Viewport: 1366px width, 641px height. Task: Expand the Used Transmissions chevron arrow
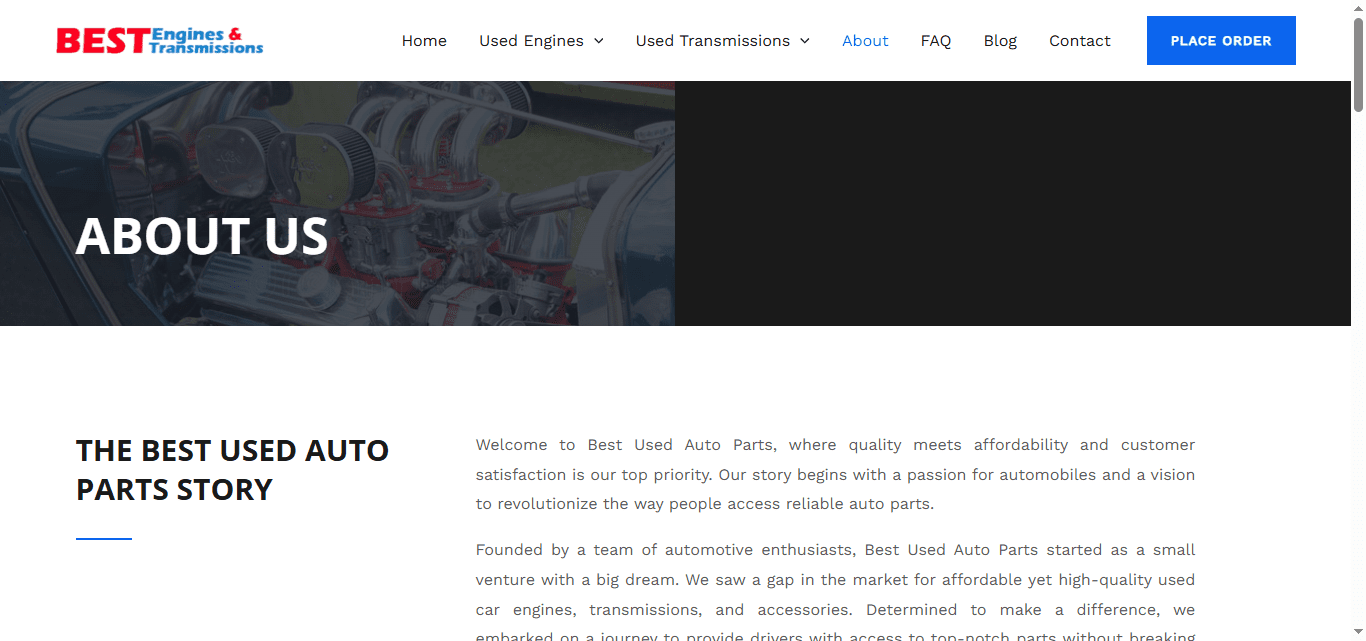tap(805, 41)
